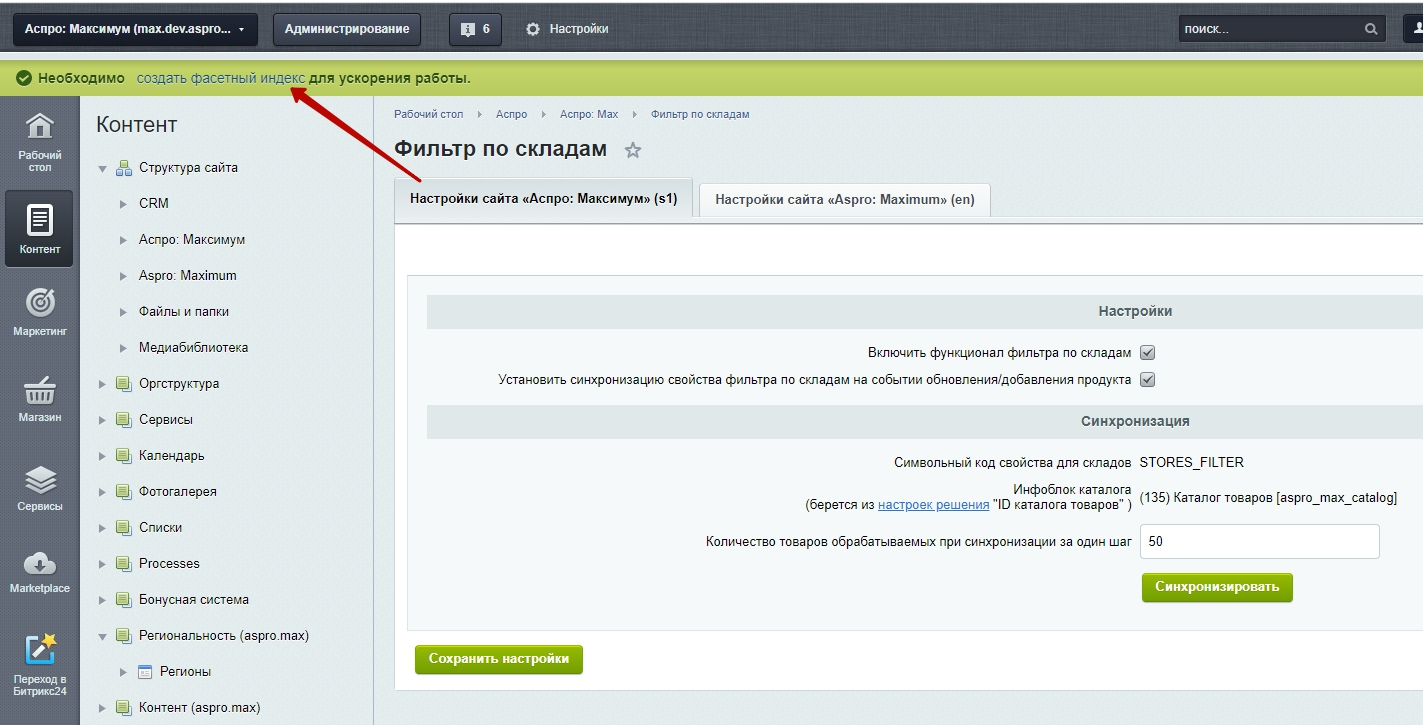This screenshot has height=725, width=1423.
Task: Expand the Сервисы tree node
Action: (102, 420)
